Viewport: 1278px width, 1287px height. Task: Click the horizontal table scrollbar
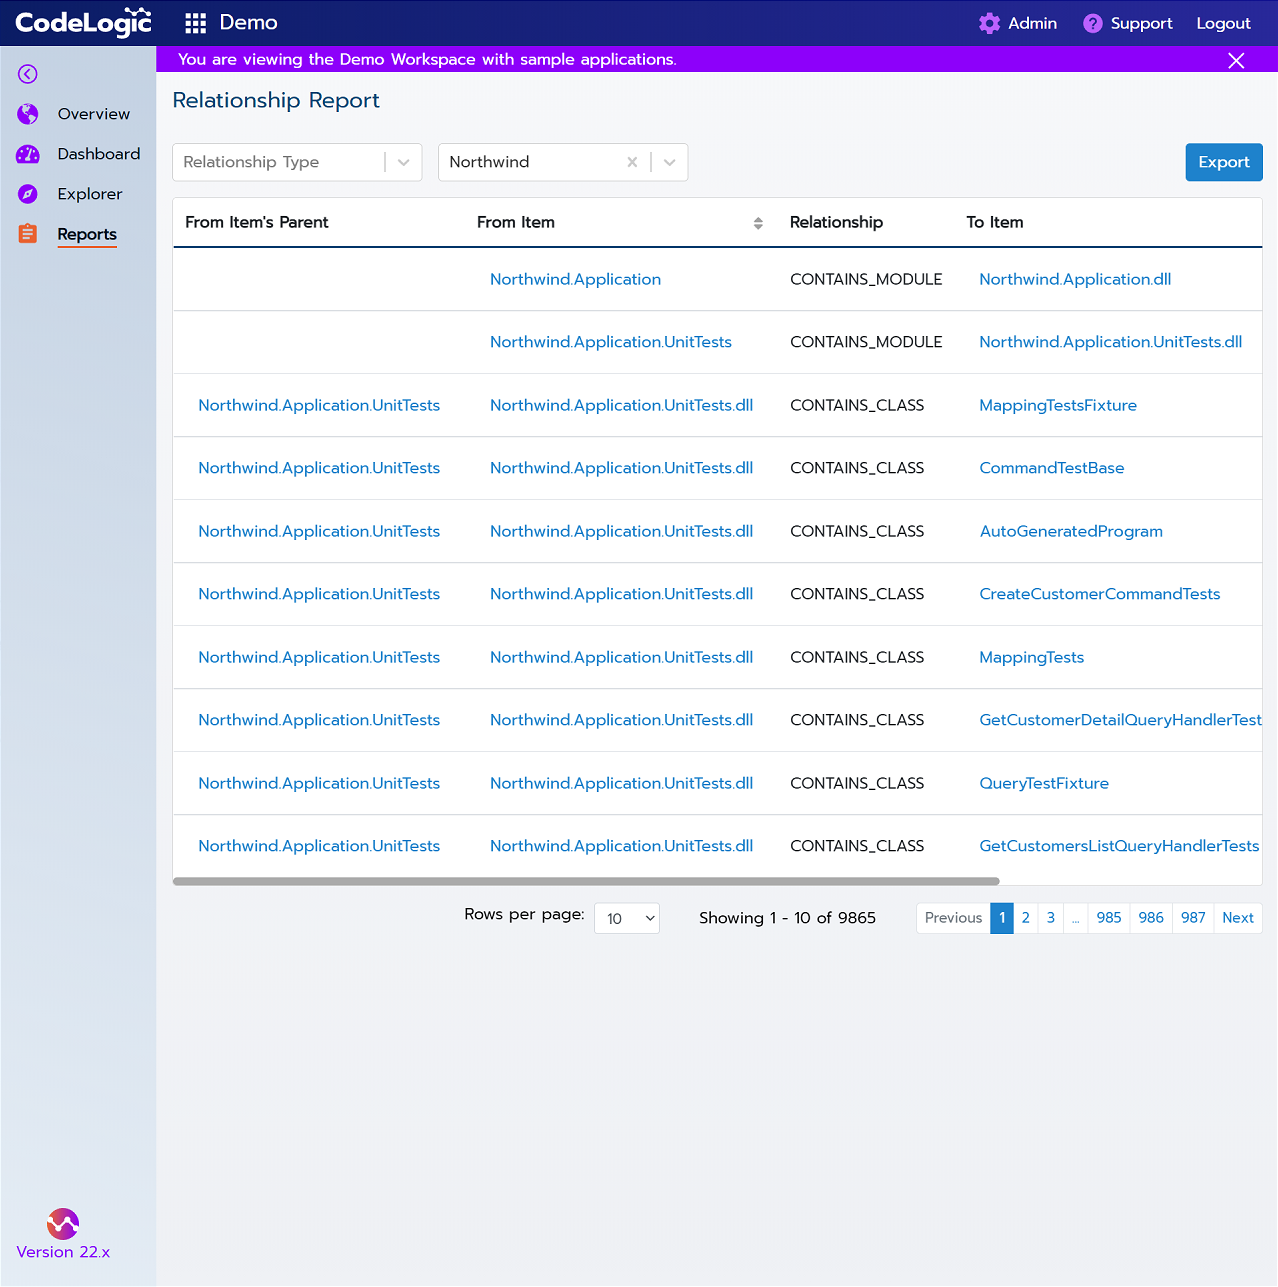pyautogui.click(x=586, y=881)
